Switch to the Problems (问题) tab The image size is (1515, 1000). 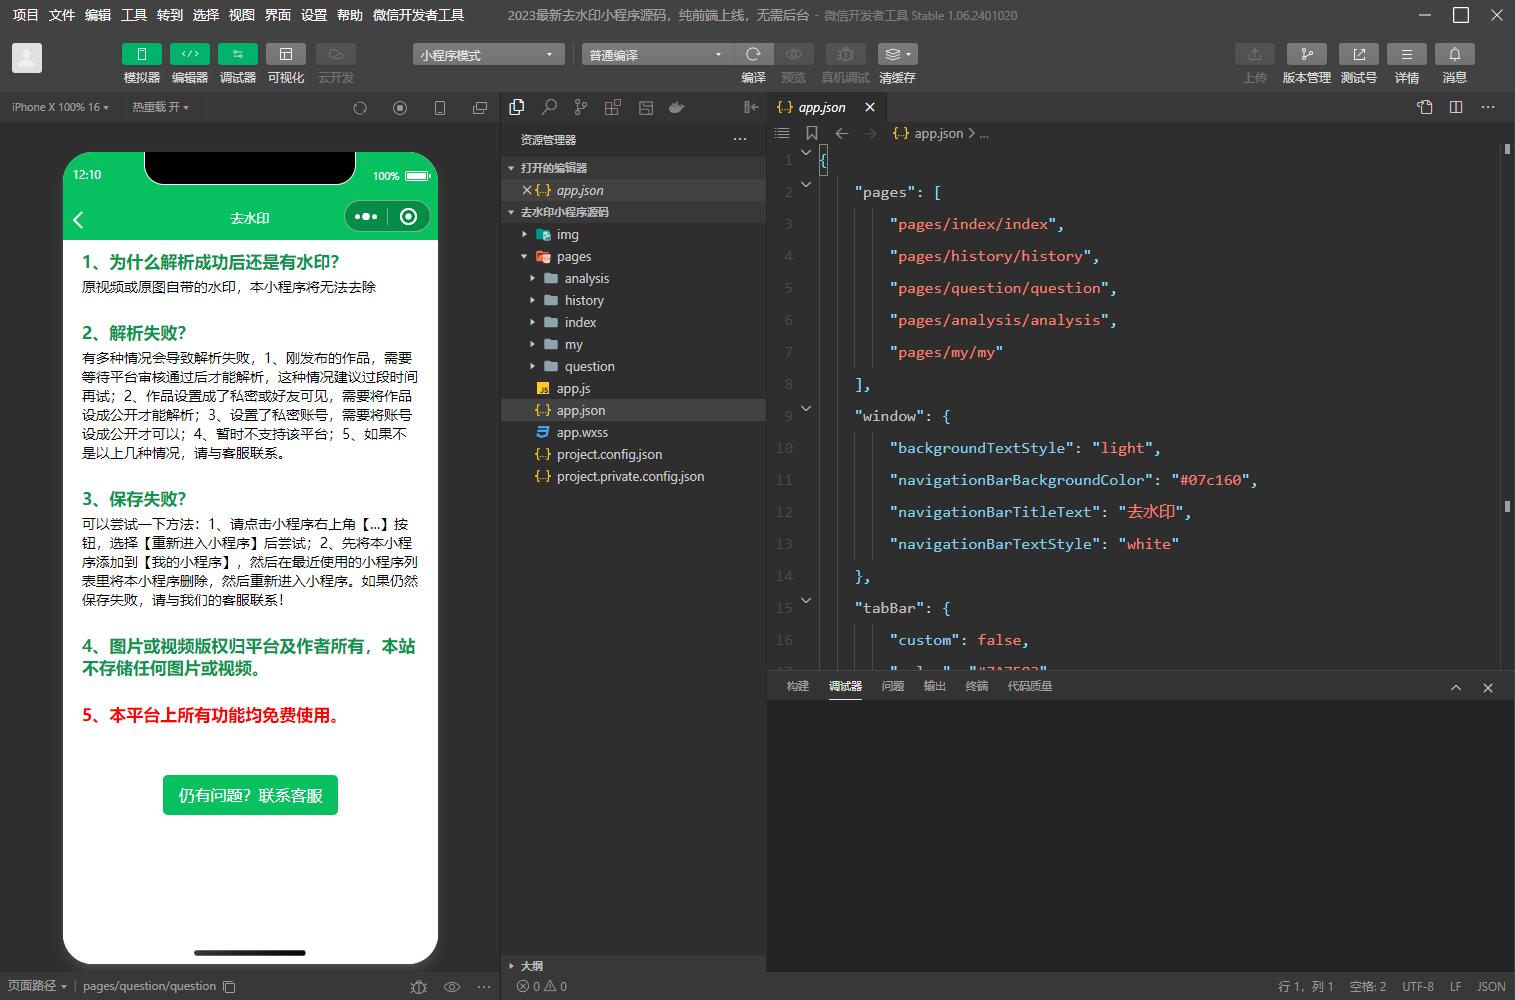tap(893, 686)
